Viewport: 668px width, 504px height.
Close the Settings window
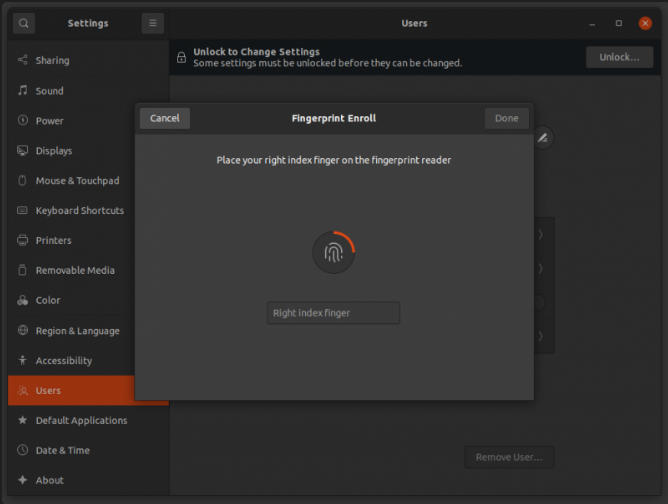645,23
